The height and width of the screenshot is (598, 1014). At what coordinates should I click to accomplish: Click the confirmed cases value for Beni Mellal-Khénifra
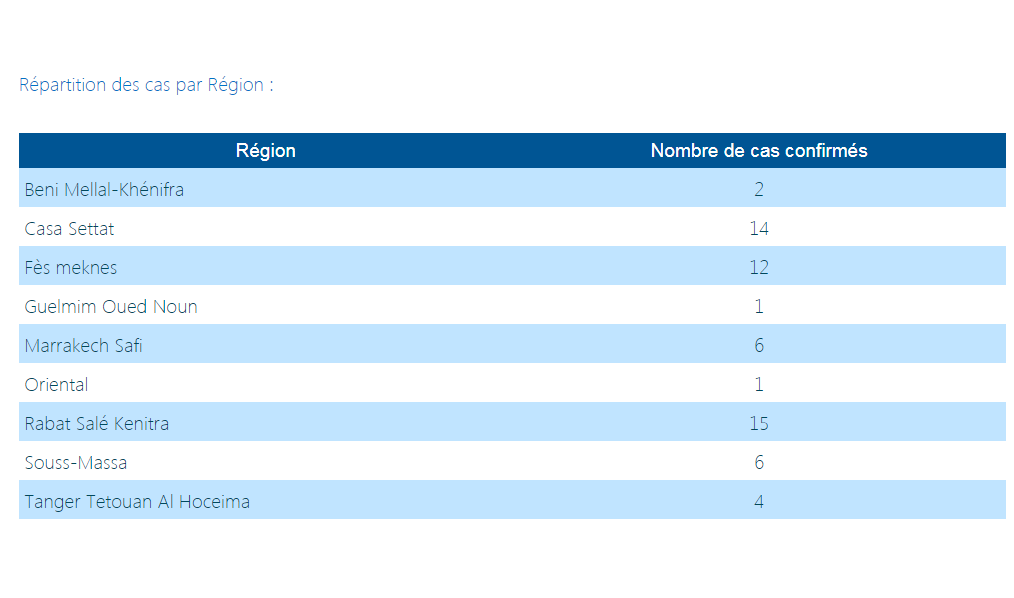pyautogui.click(x=758, y=190)
